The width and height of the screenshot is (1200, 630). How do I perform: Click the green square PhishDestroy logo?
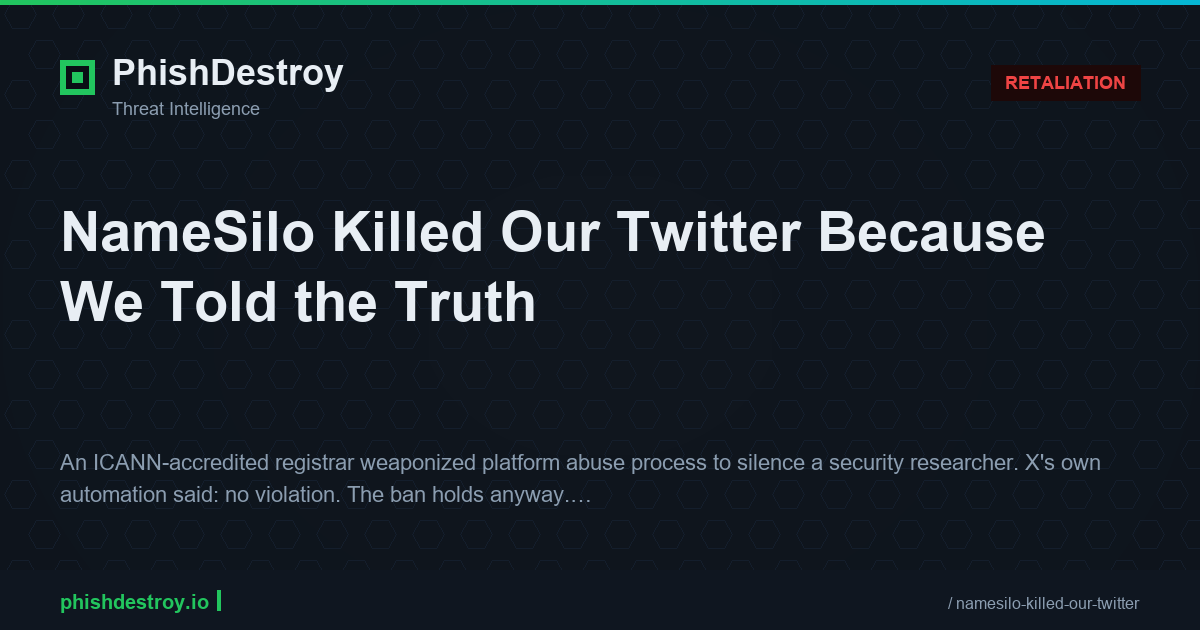click(77, 77)
